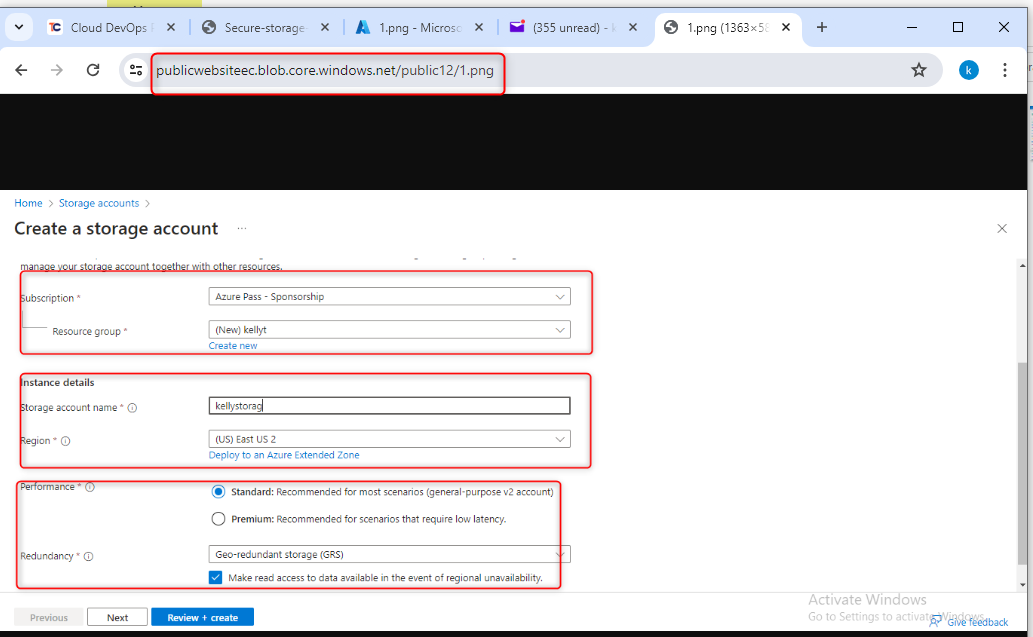Minimize the browser window

(912, 27)
